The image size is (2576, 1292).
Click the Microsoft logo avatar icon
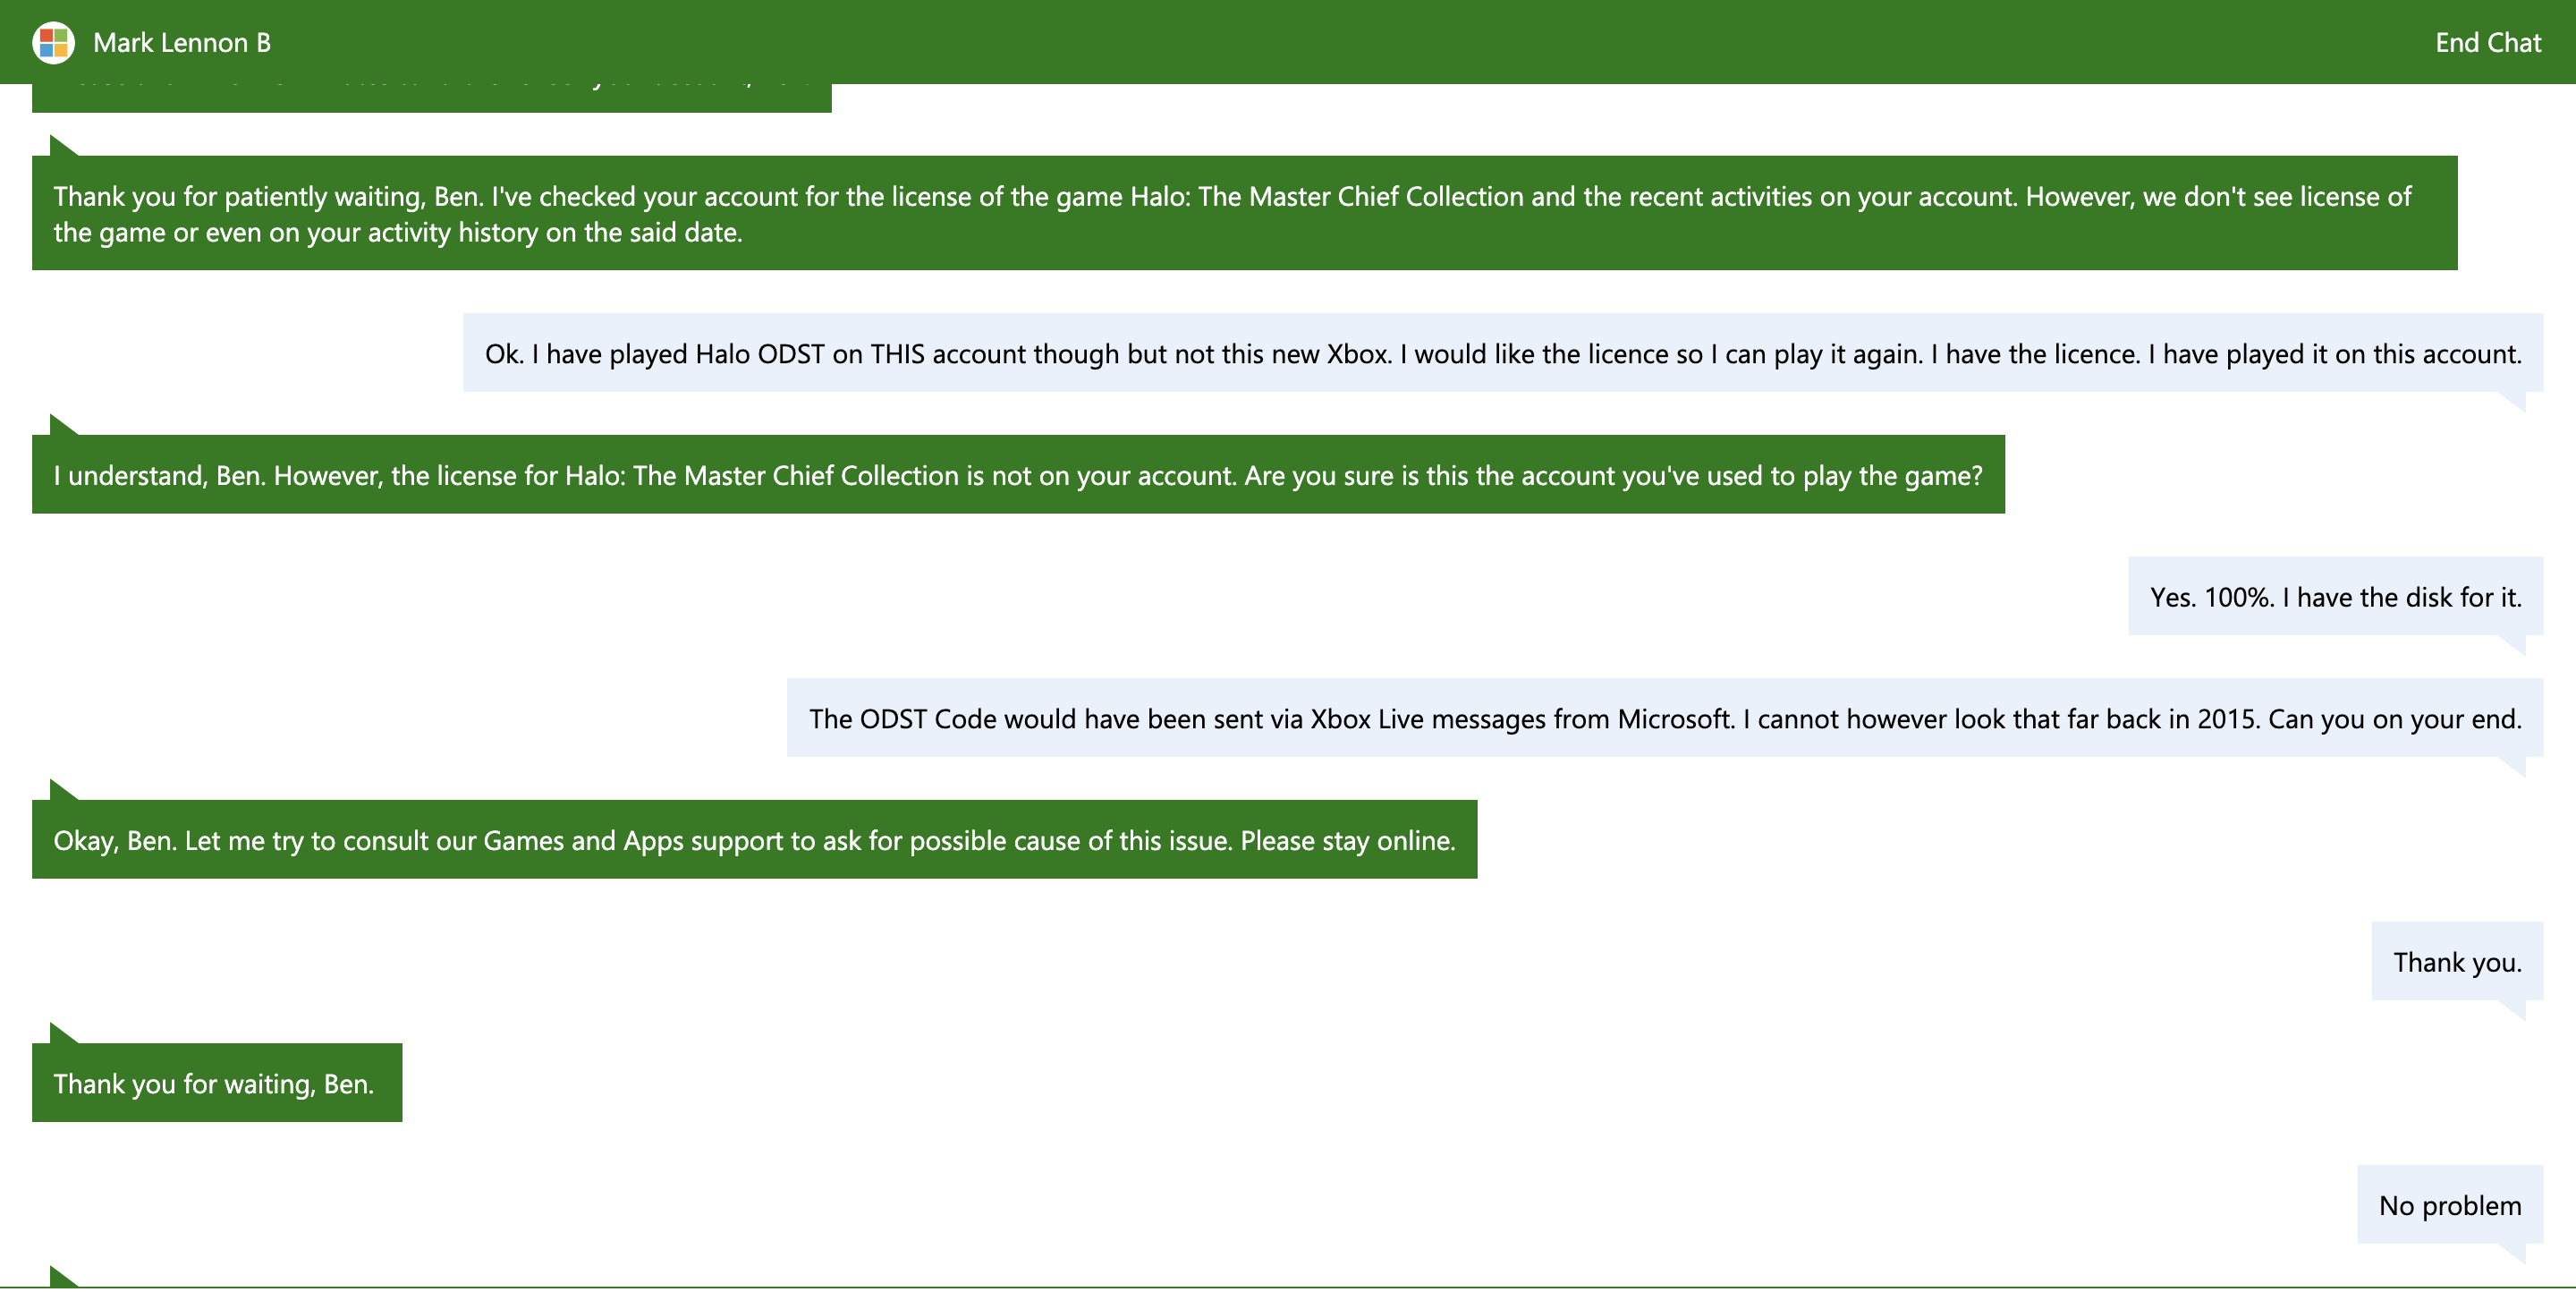coord(53,42)
